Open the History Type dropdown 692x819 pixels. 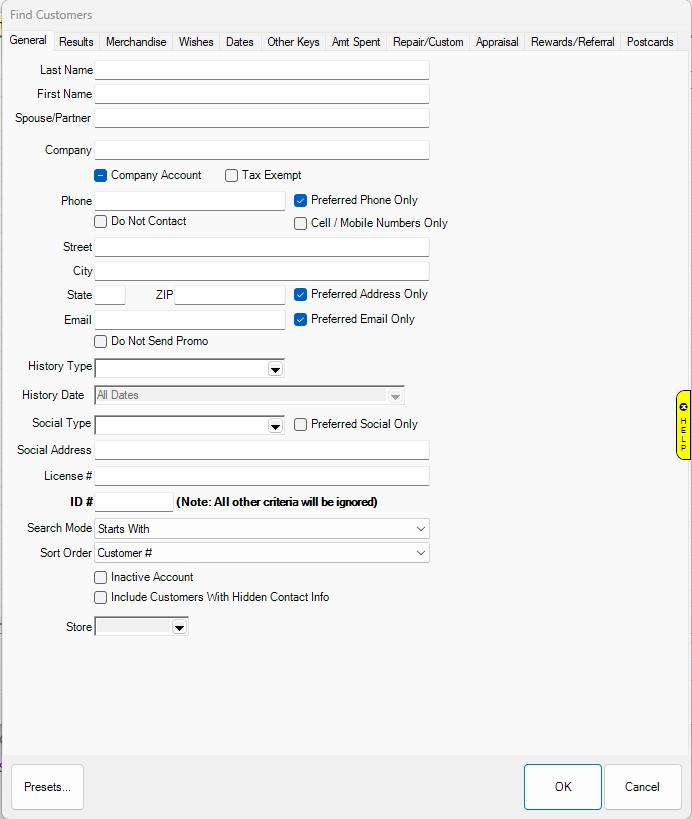(x=275, y=368)
